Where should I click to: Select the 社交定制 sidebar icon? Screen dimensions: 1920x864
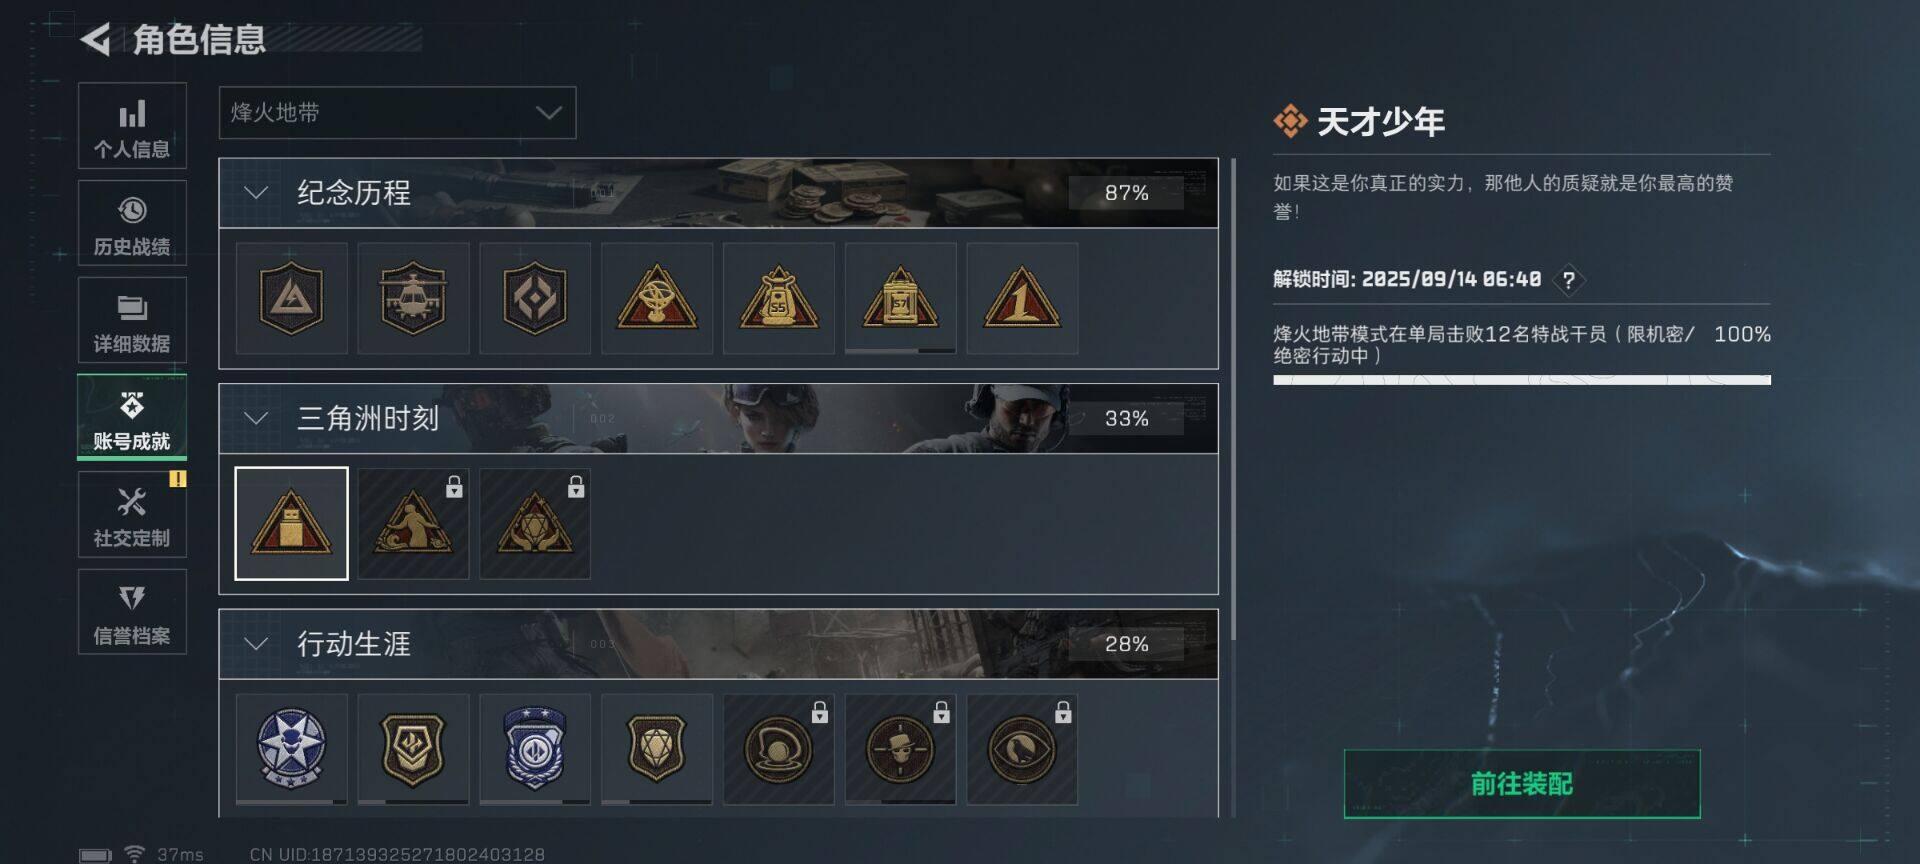132,515
